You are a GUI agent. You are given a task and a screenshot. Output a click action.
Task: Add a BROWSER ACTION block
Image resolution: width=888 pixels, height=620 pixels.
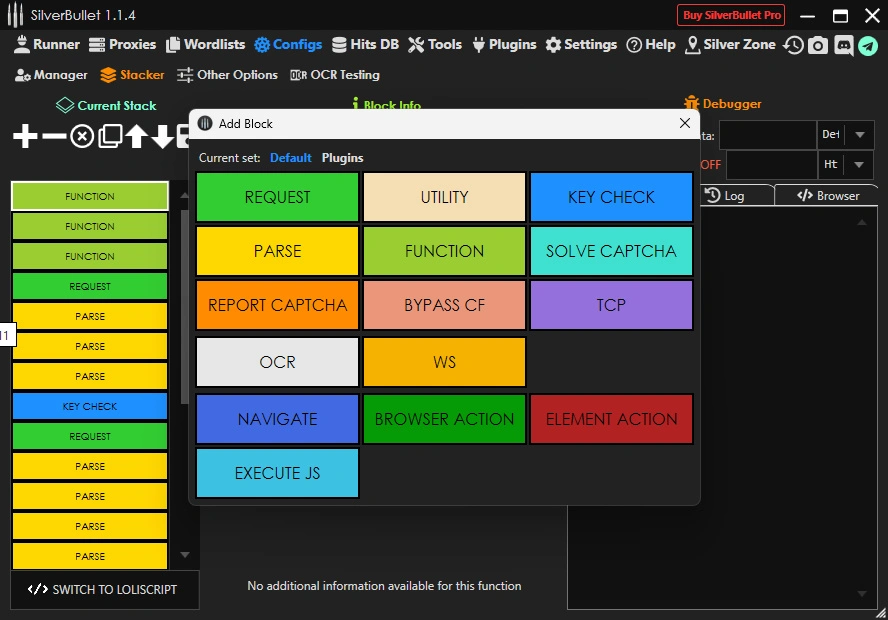445,419
